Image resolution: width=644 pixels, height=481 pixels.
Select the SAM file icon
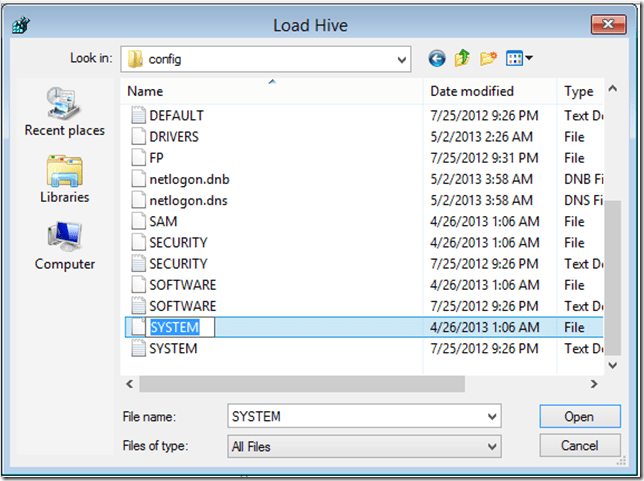pos(138,221)
